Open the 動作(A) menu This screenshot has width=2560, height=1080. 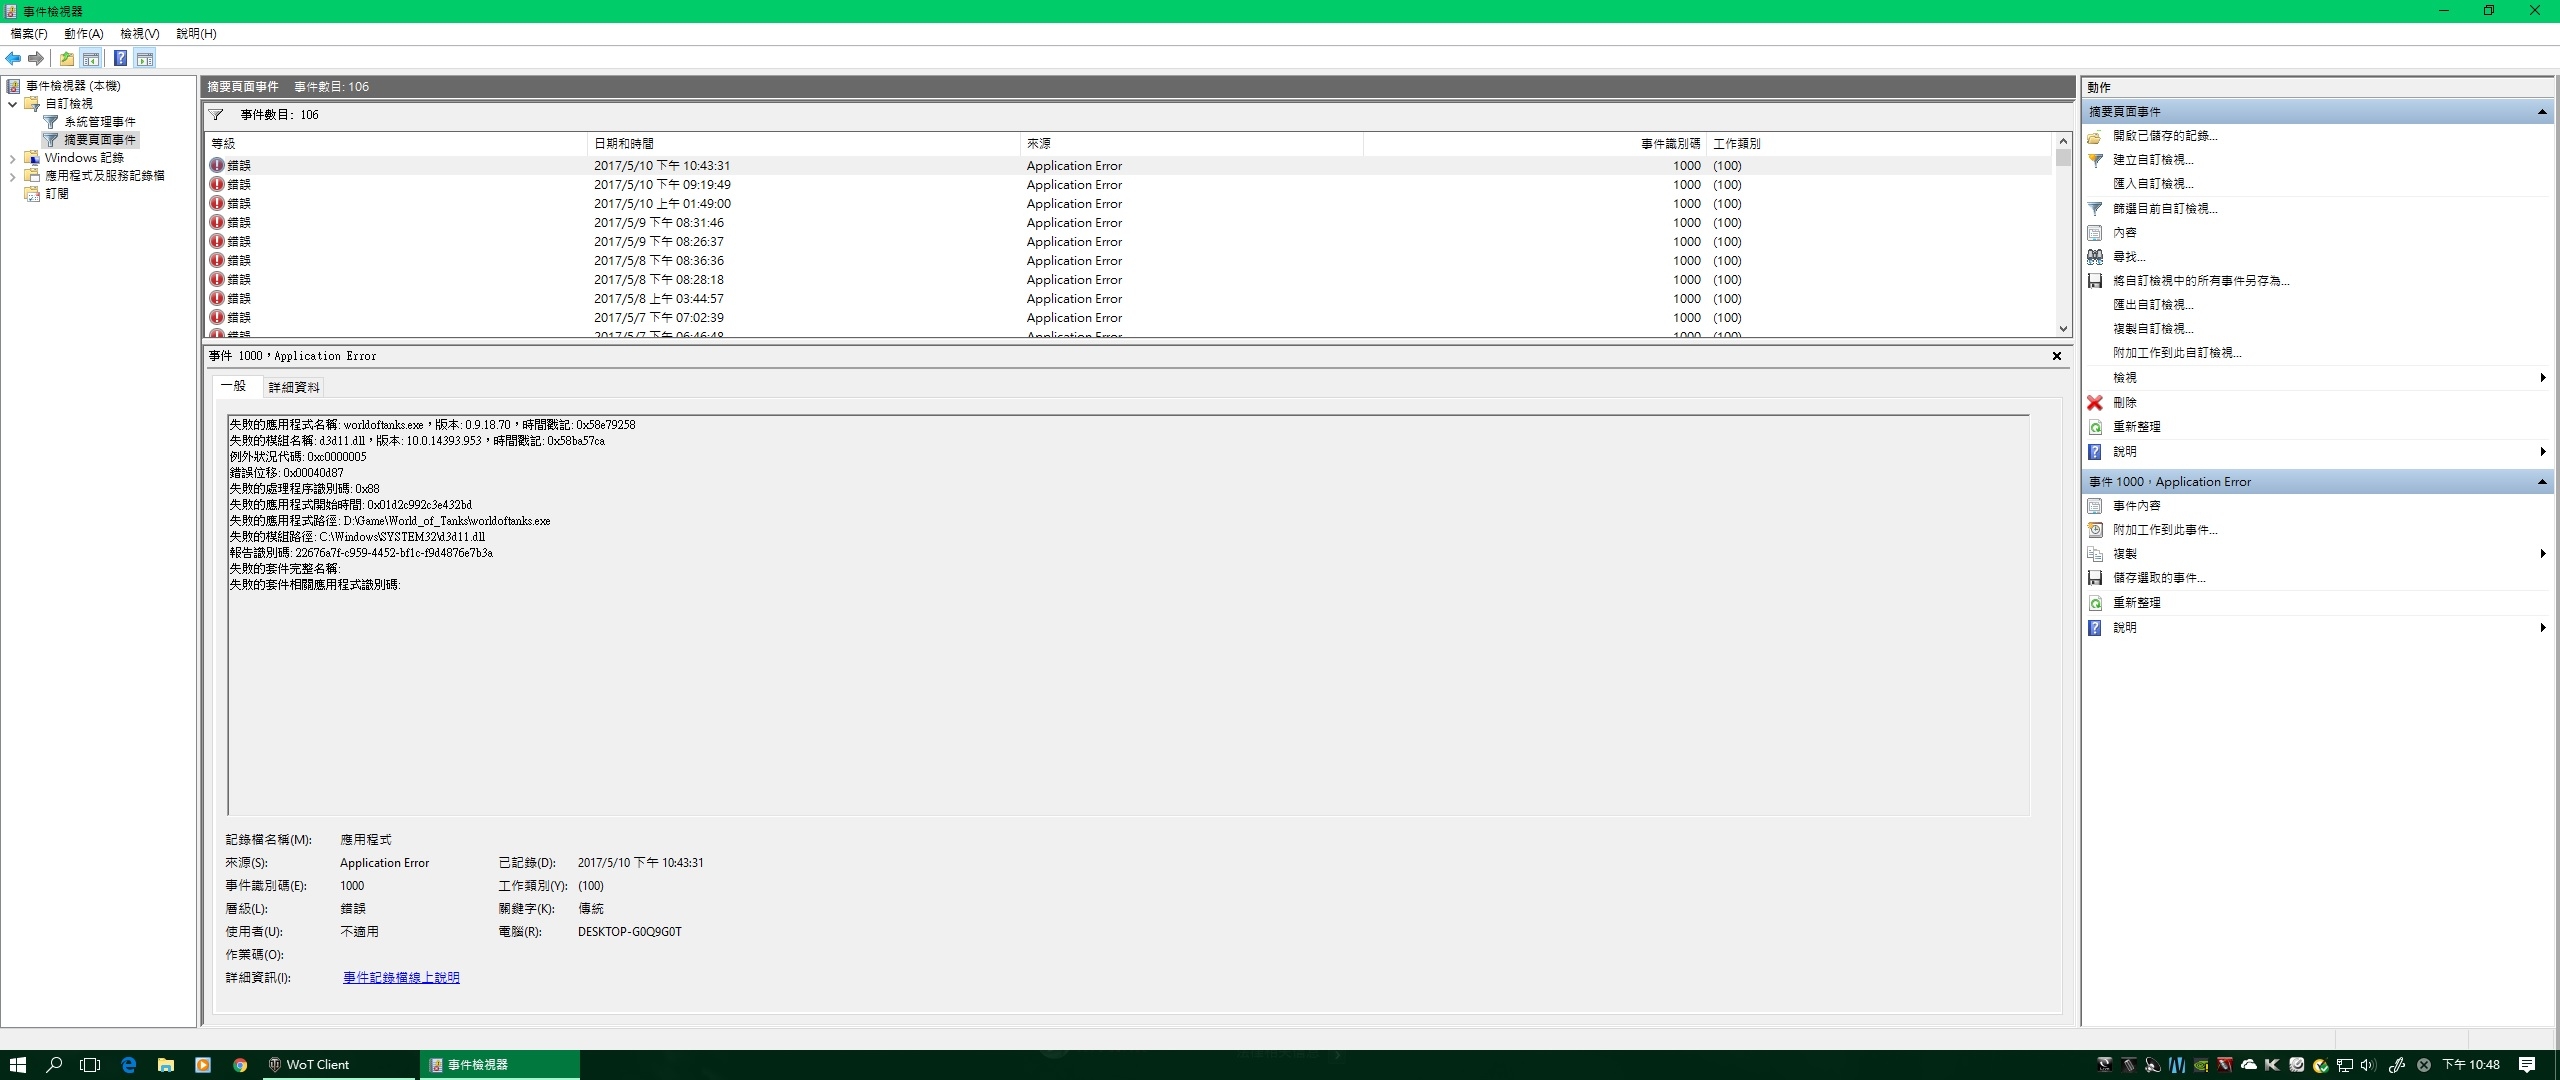84,34
